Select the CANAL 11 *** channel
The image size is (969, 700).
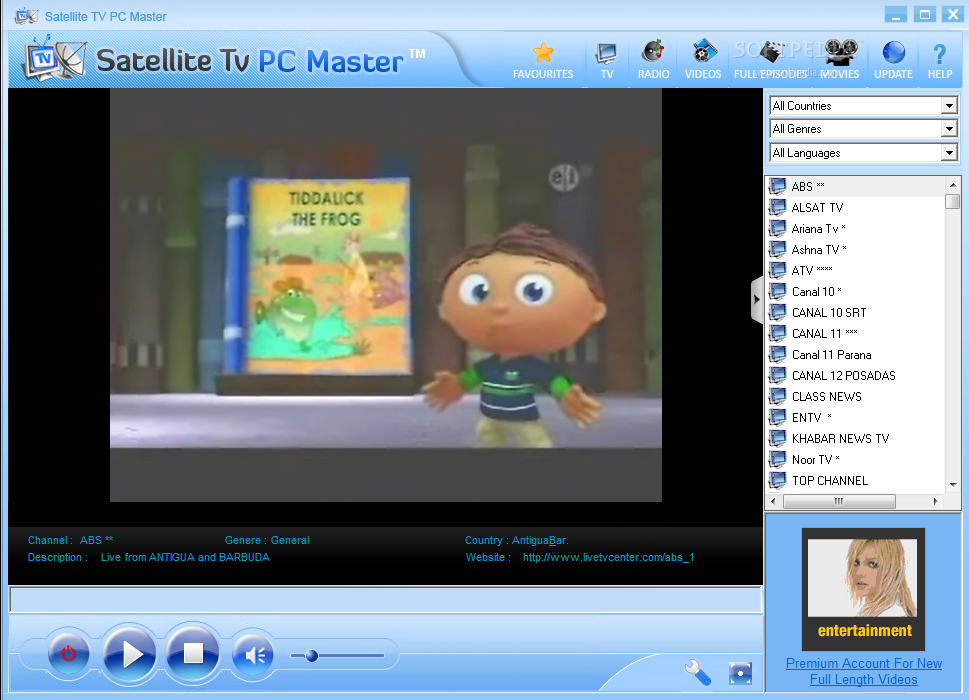(856, 334)
